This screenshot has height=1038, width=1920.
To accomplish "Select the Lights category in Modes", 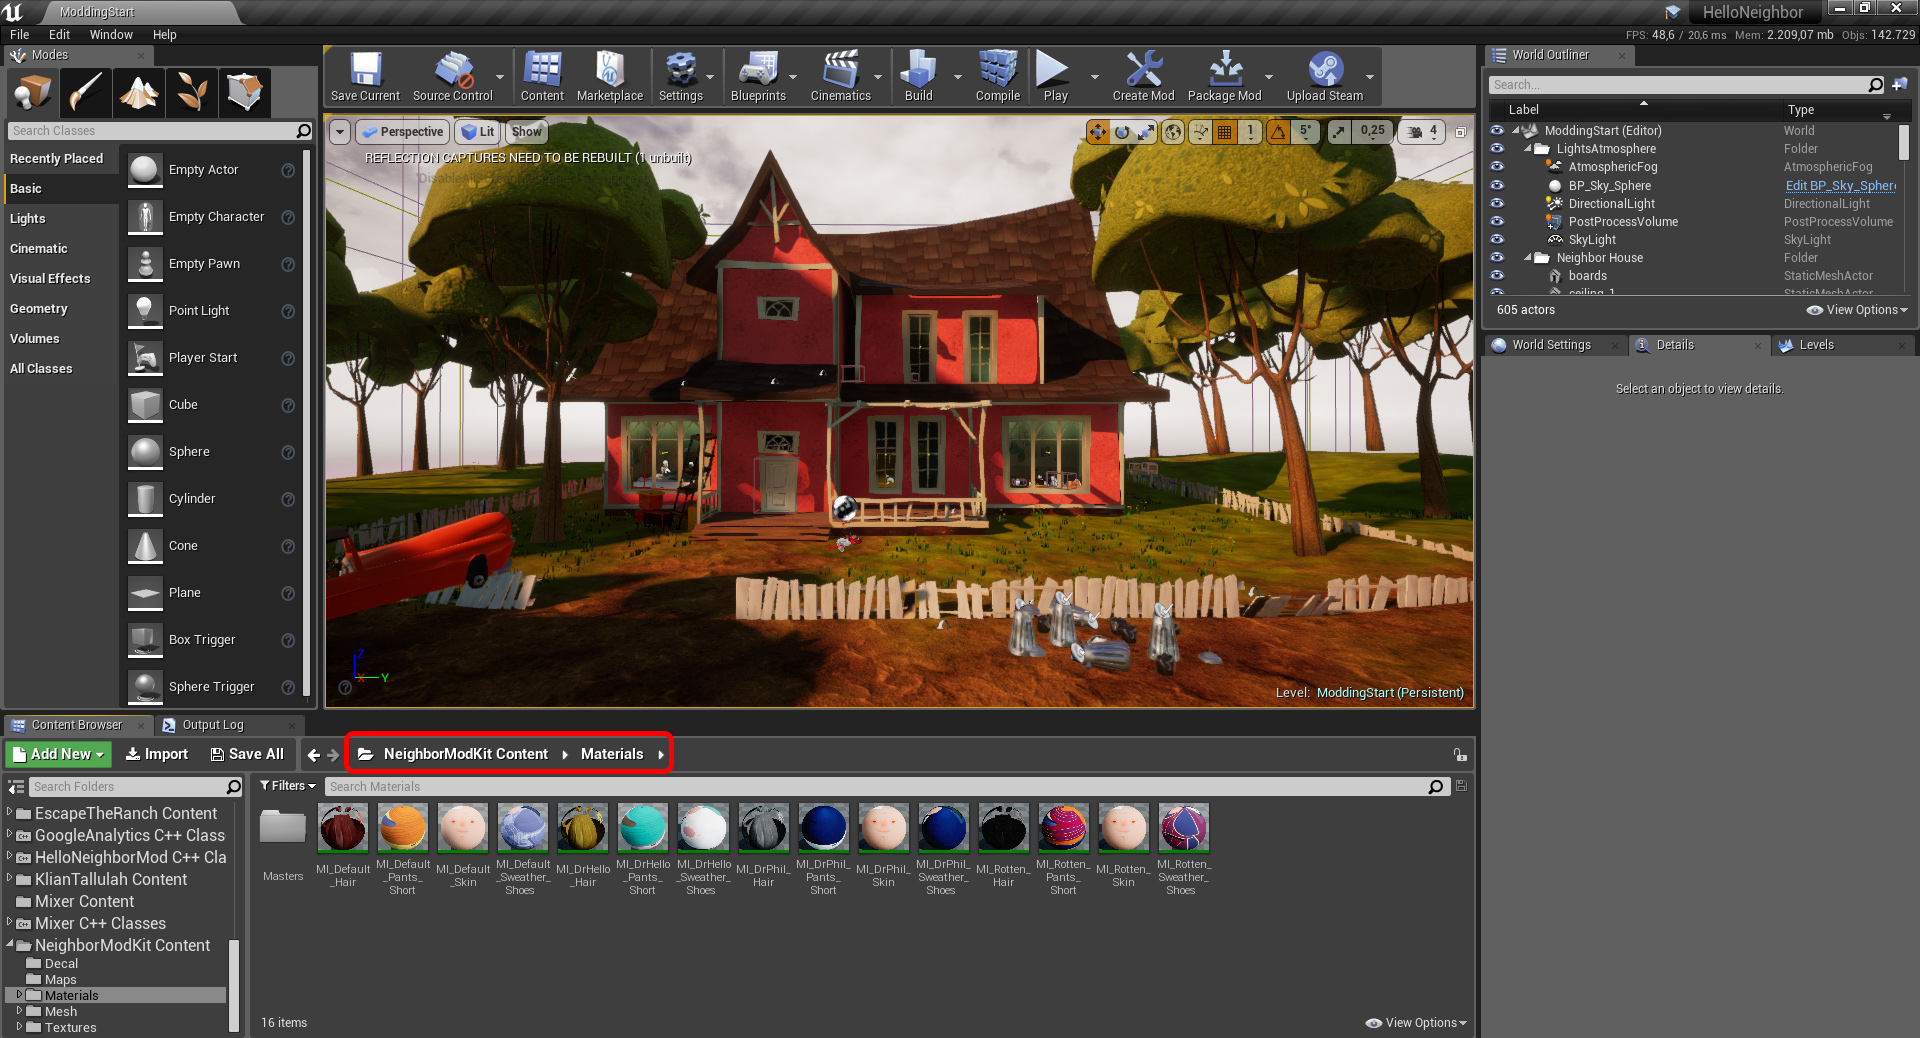I will [x=27, y=218].
